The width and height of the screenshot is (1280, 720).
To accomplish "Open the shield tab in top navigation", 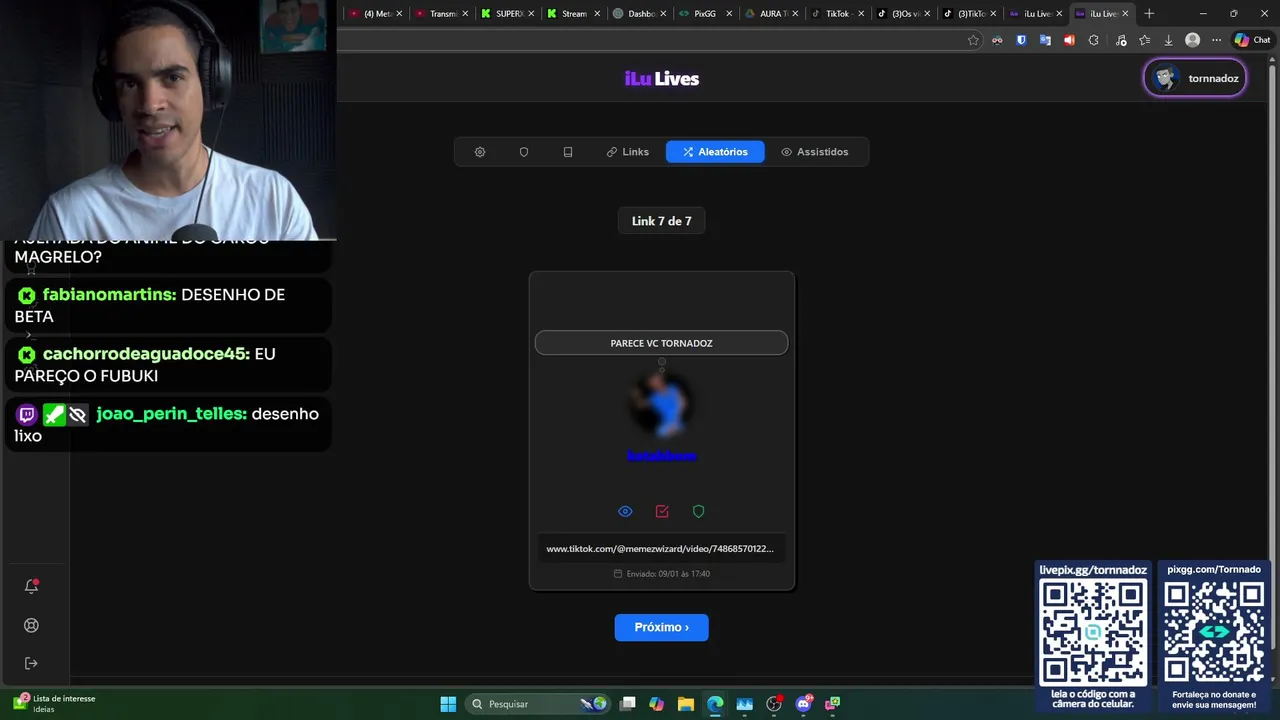I will (524, 152).
